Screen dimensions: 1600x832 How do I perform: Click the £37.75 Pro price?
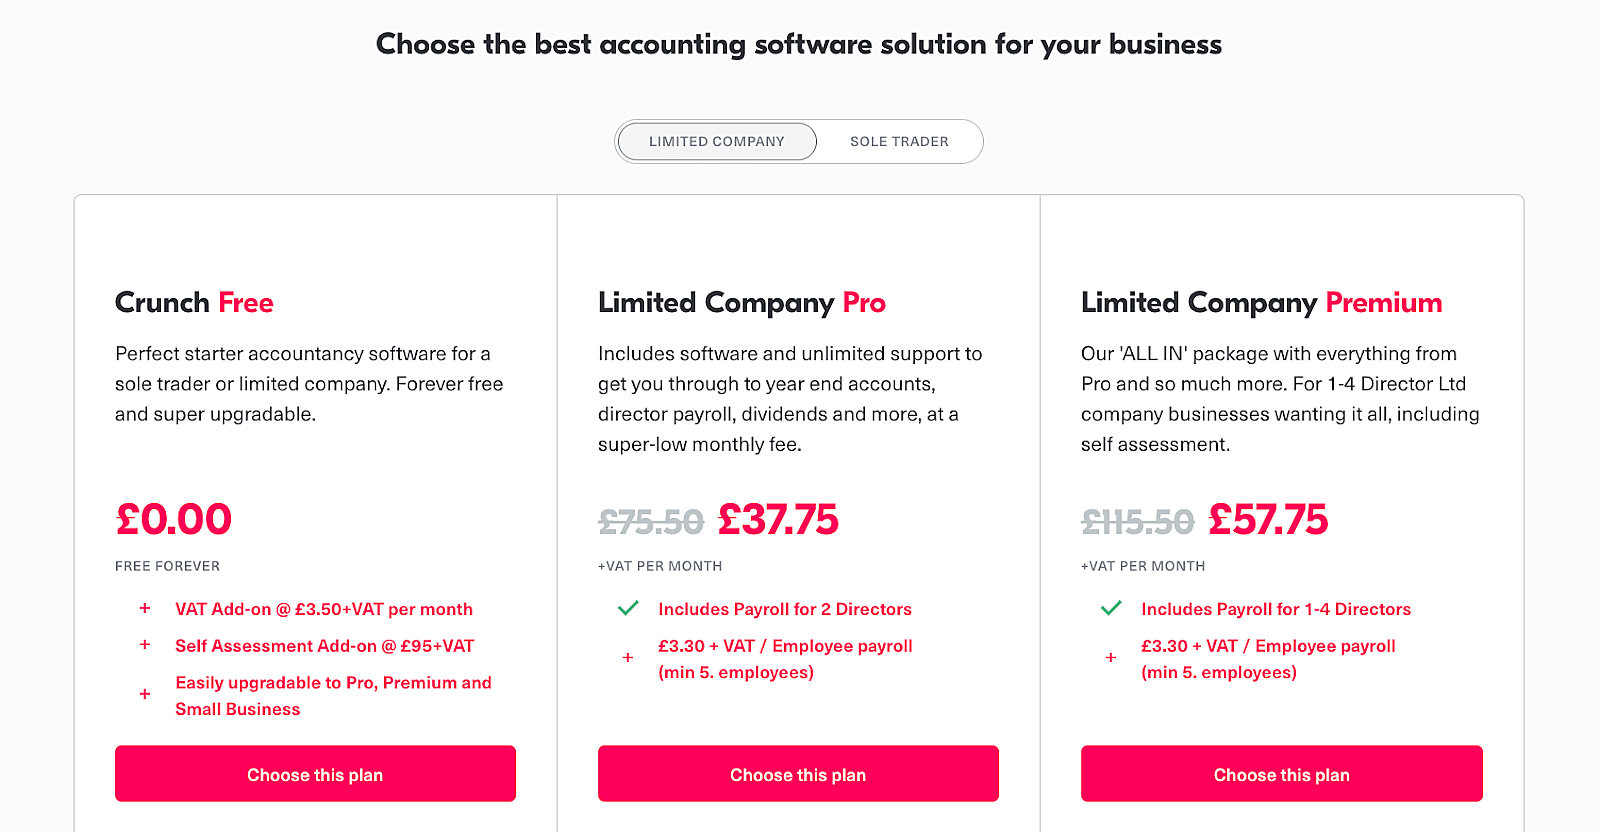778,520
